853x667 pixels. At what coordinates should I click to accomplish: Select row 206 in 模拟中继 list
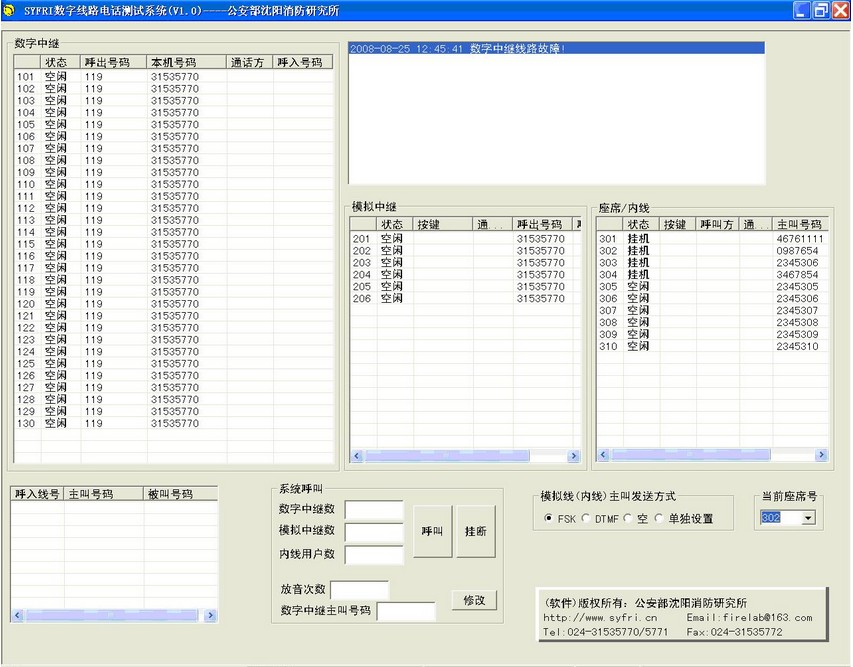(466, 299)
